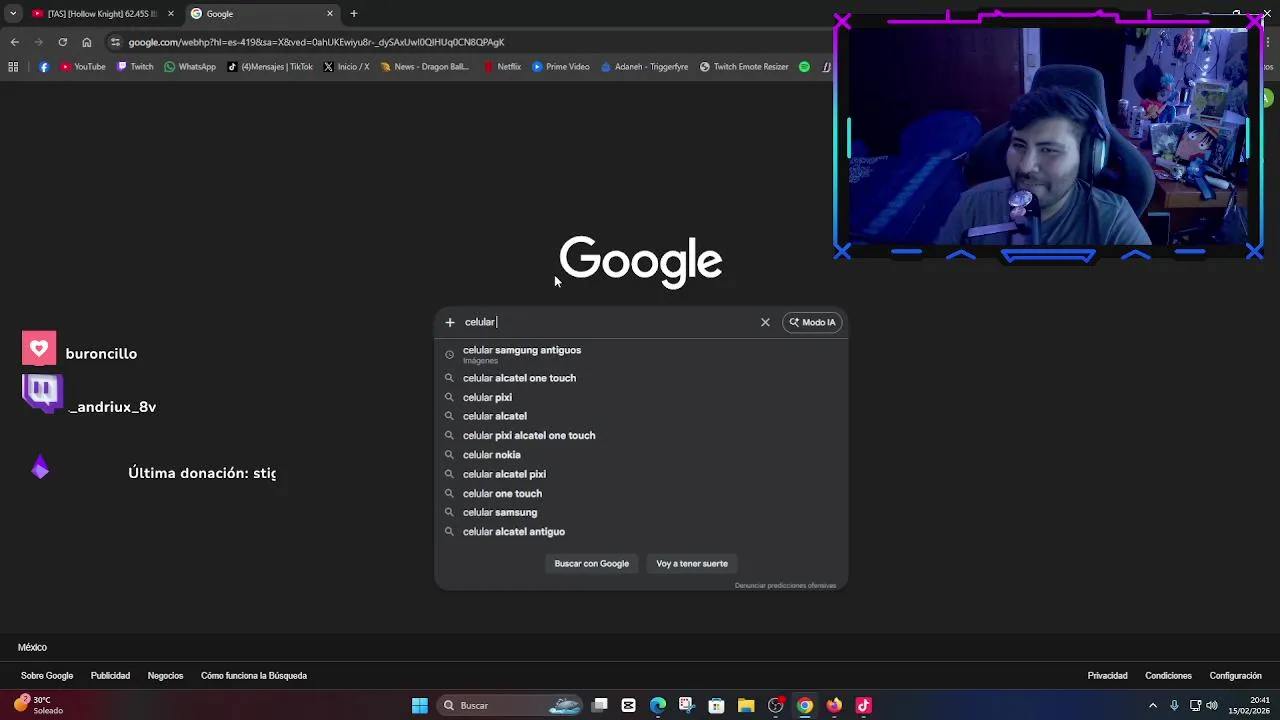This screenshot has width=1280, height=720.
Task: Open the apps grid in bookmarks bar
Action: (13, 67)
